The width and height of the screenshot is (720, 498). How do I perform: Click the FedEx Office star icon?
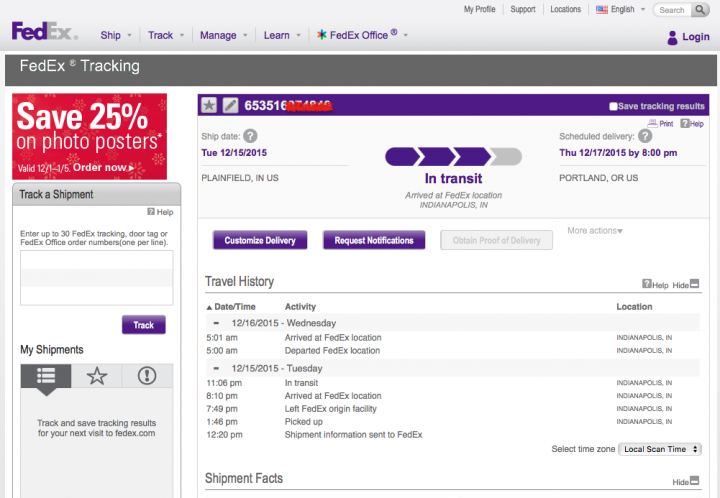(x=322, y=34)
